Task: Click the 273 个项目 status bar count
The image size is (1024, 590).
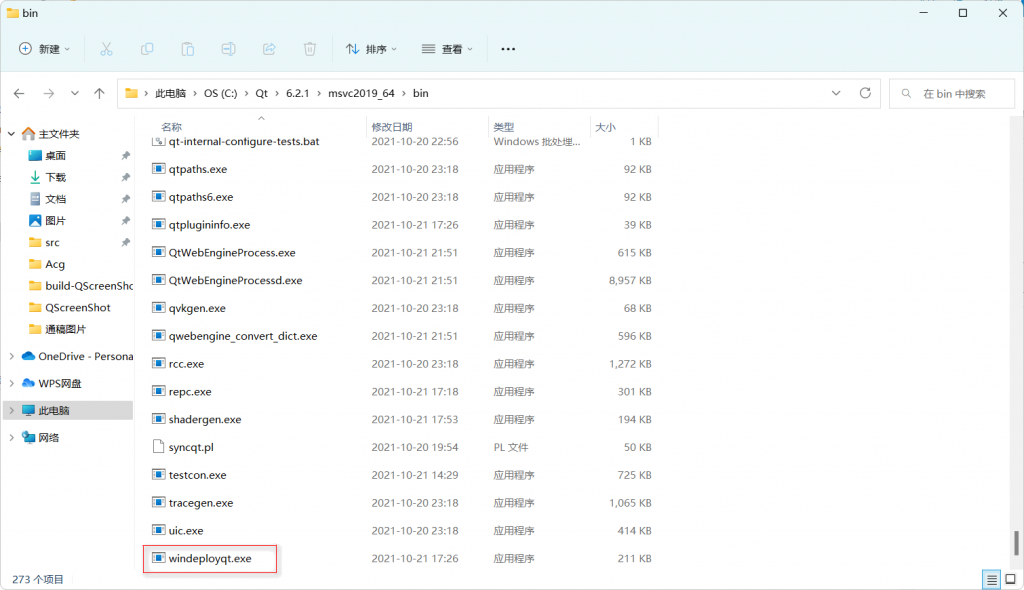Action: tap(38, 580)
